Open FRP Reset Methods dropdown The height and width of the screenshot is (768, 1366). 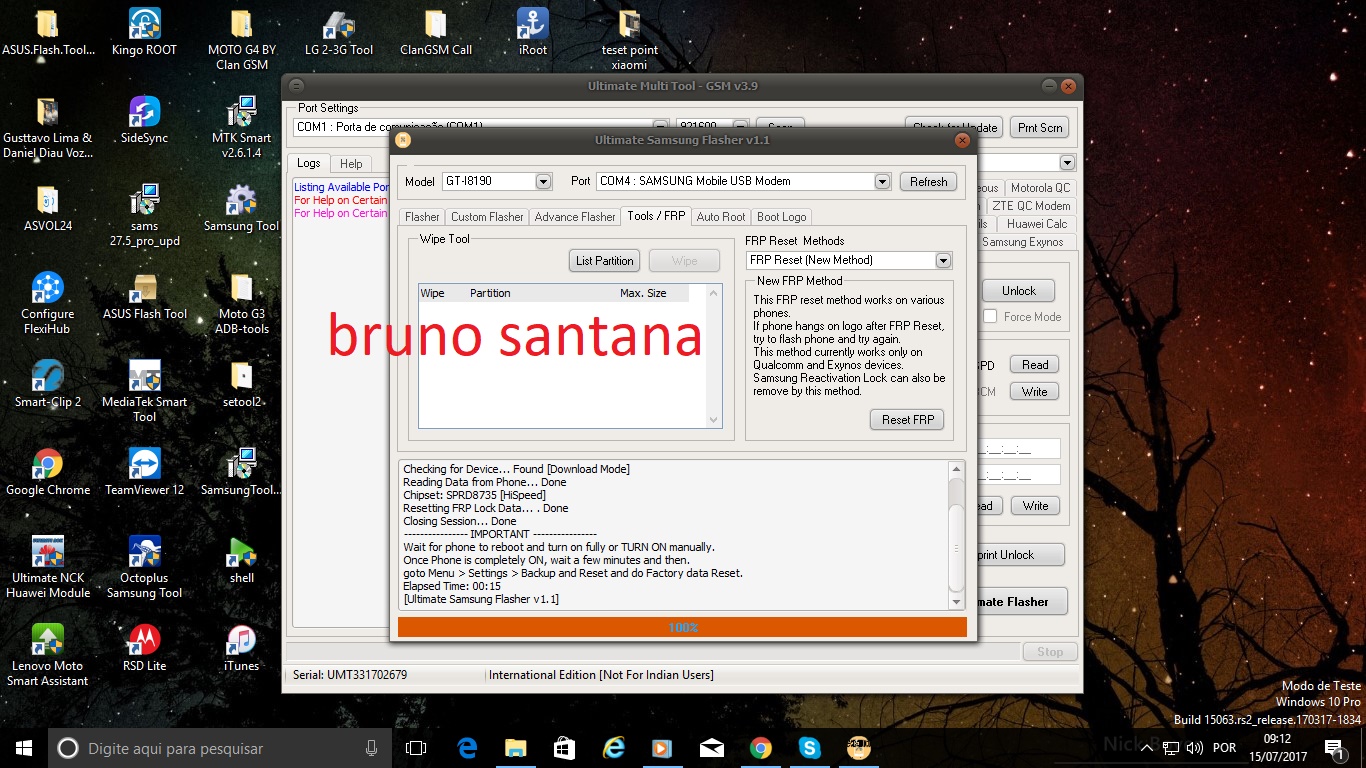click(943, 260)
